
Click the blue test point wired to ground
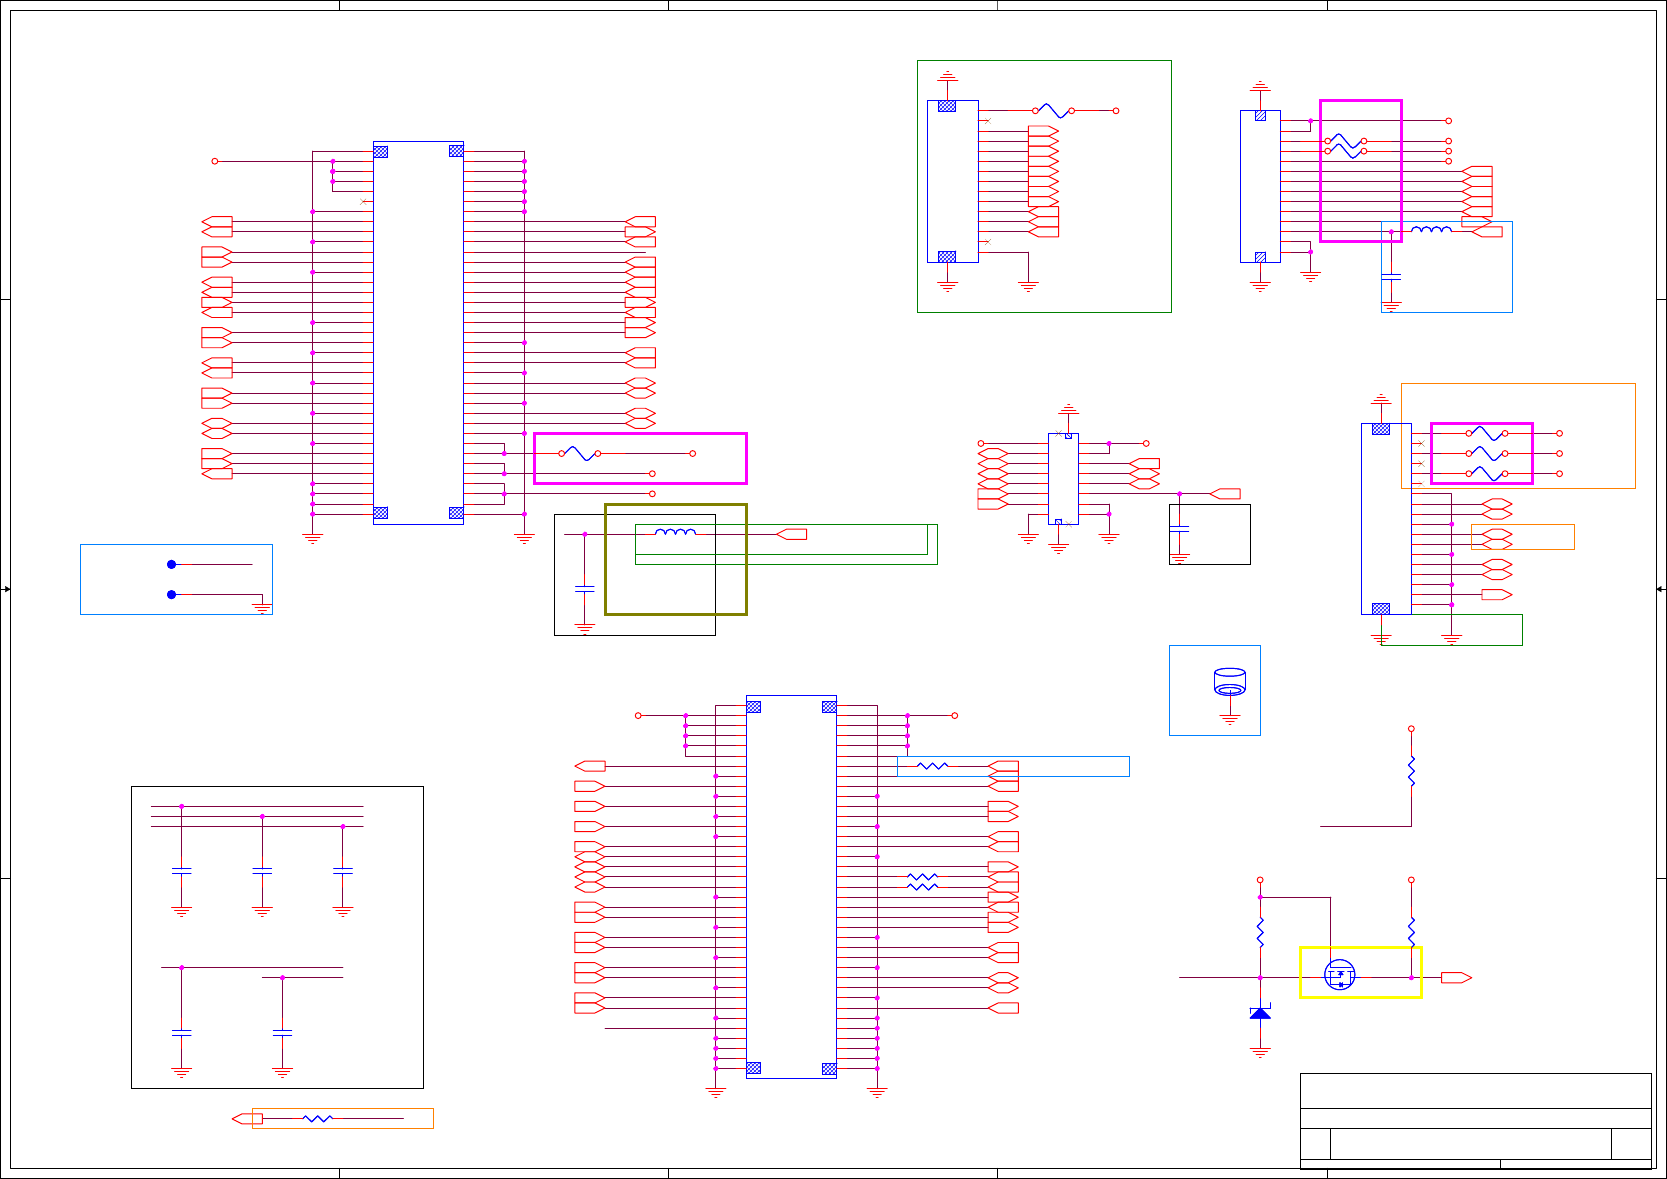tap(171, 594)
